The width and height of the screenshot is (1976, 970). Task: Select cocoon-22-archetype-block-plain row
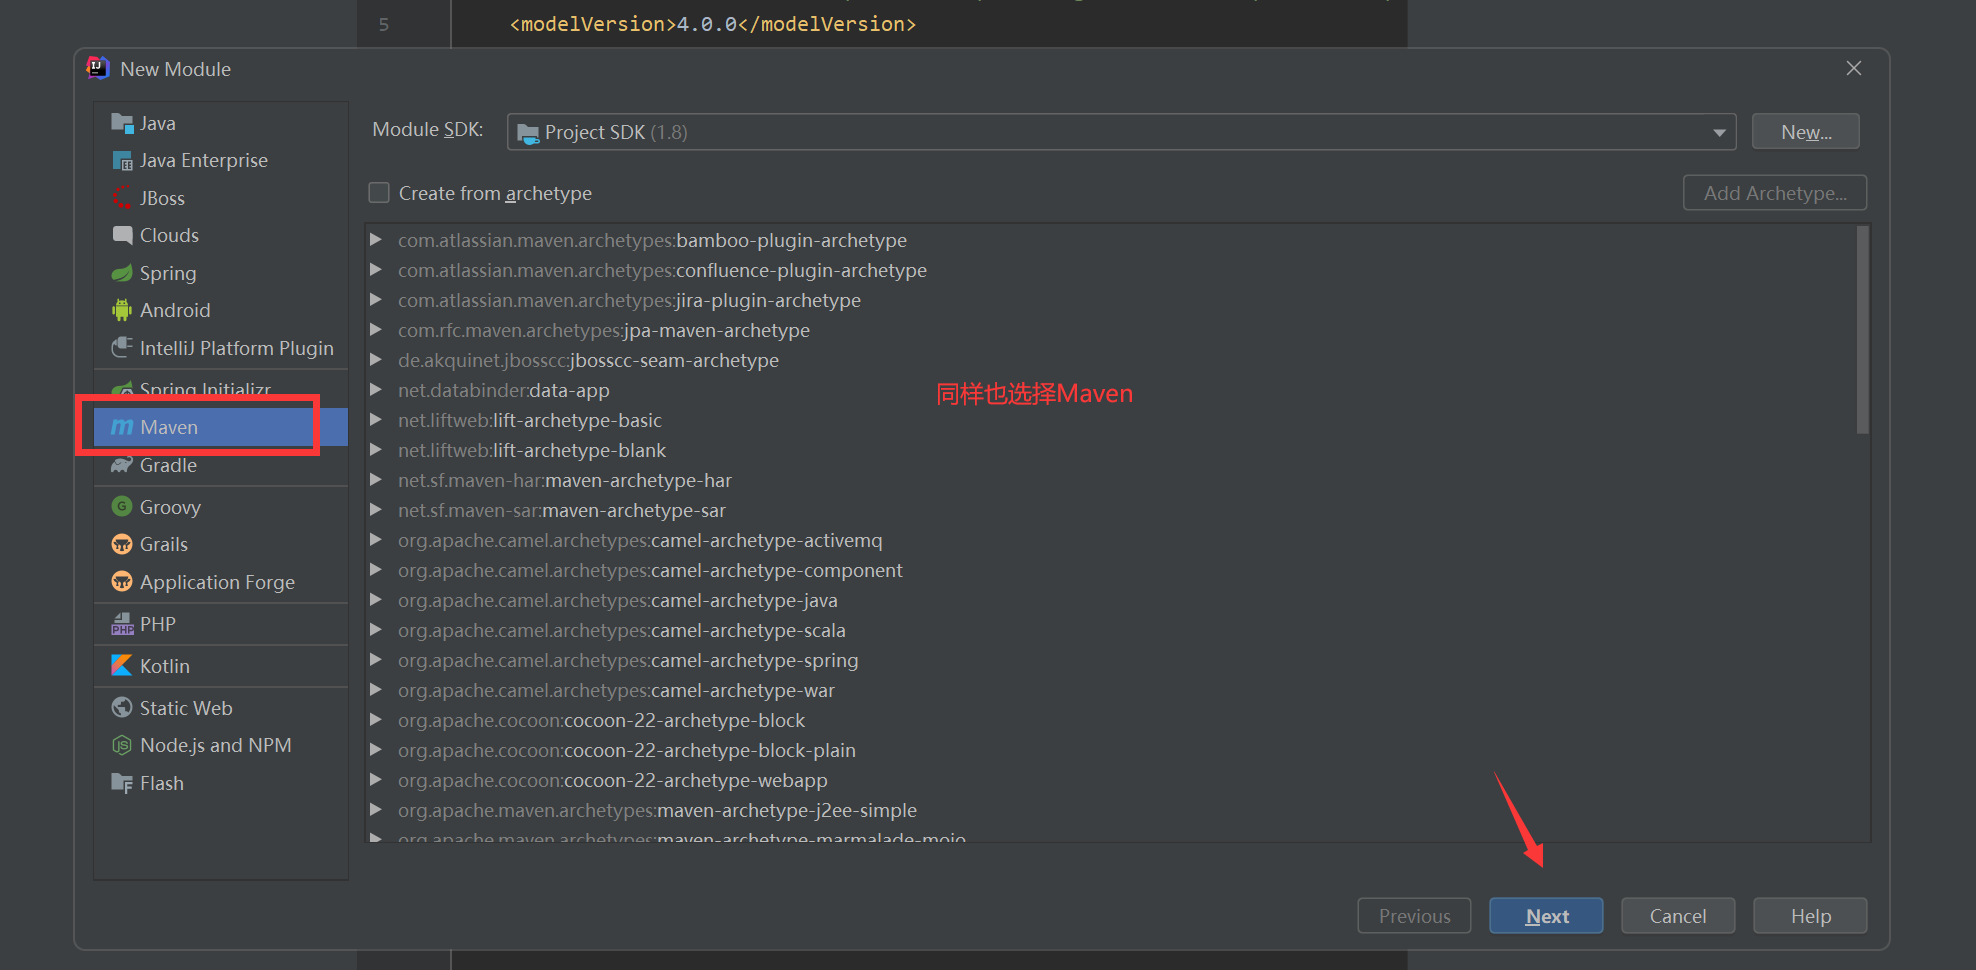point(1110,750)
